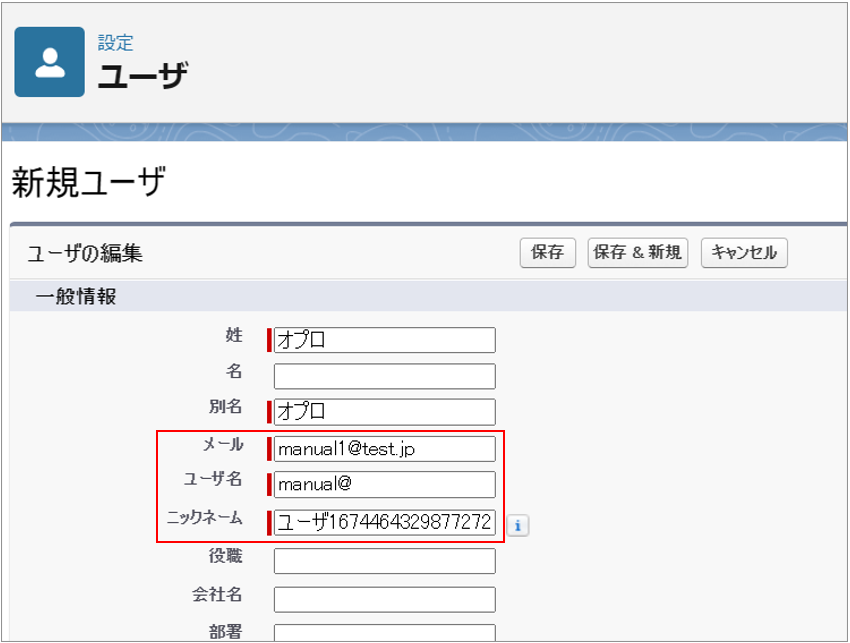Click the ユーザ title next to avatar
The image size is (850, 643).
pos(142,75)
